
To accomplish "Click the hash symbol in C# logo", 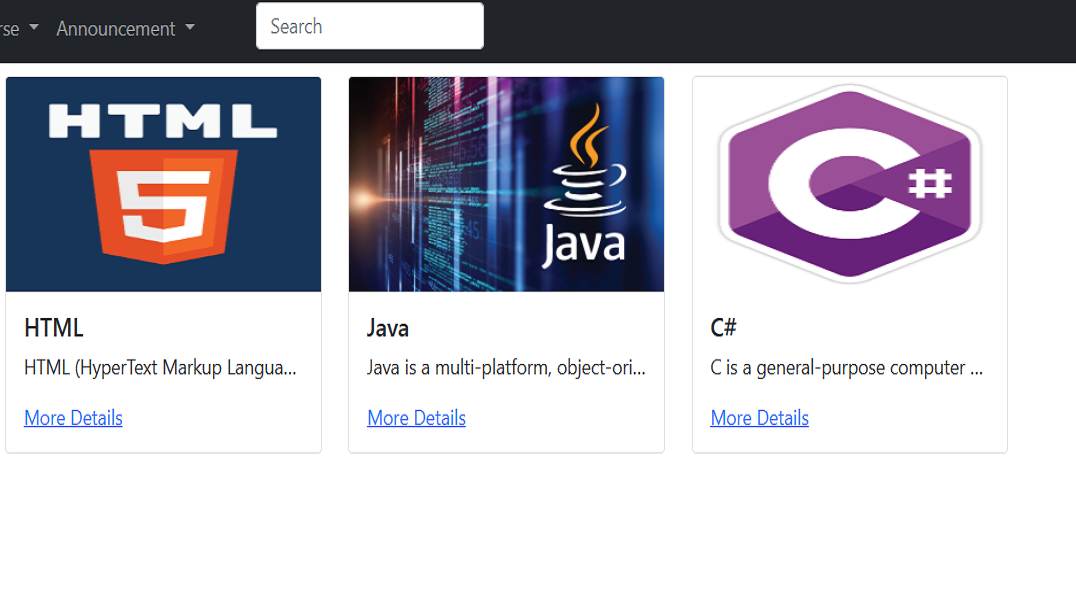I will pyautogui.click(x=930, y=183).
